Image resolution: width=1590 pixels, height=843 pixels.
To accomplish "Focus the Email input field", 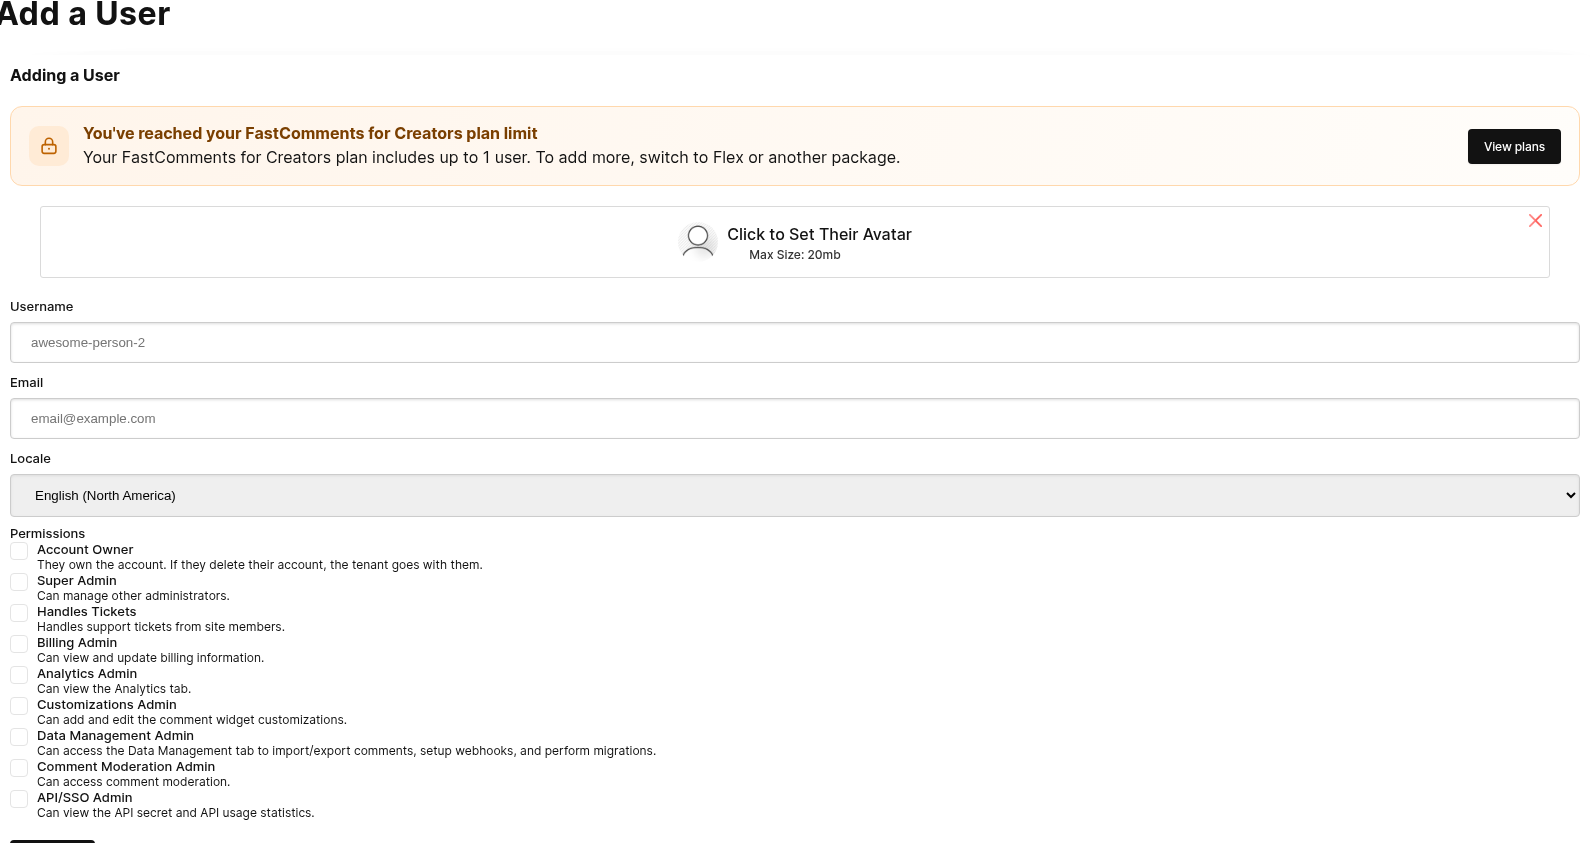I will (x=795, y=418).
